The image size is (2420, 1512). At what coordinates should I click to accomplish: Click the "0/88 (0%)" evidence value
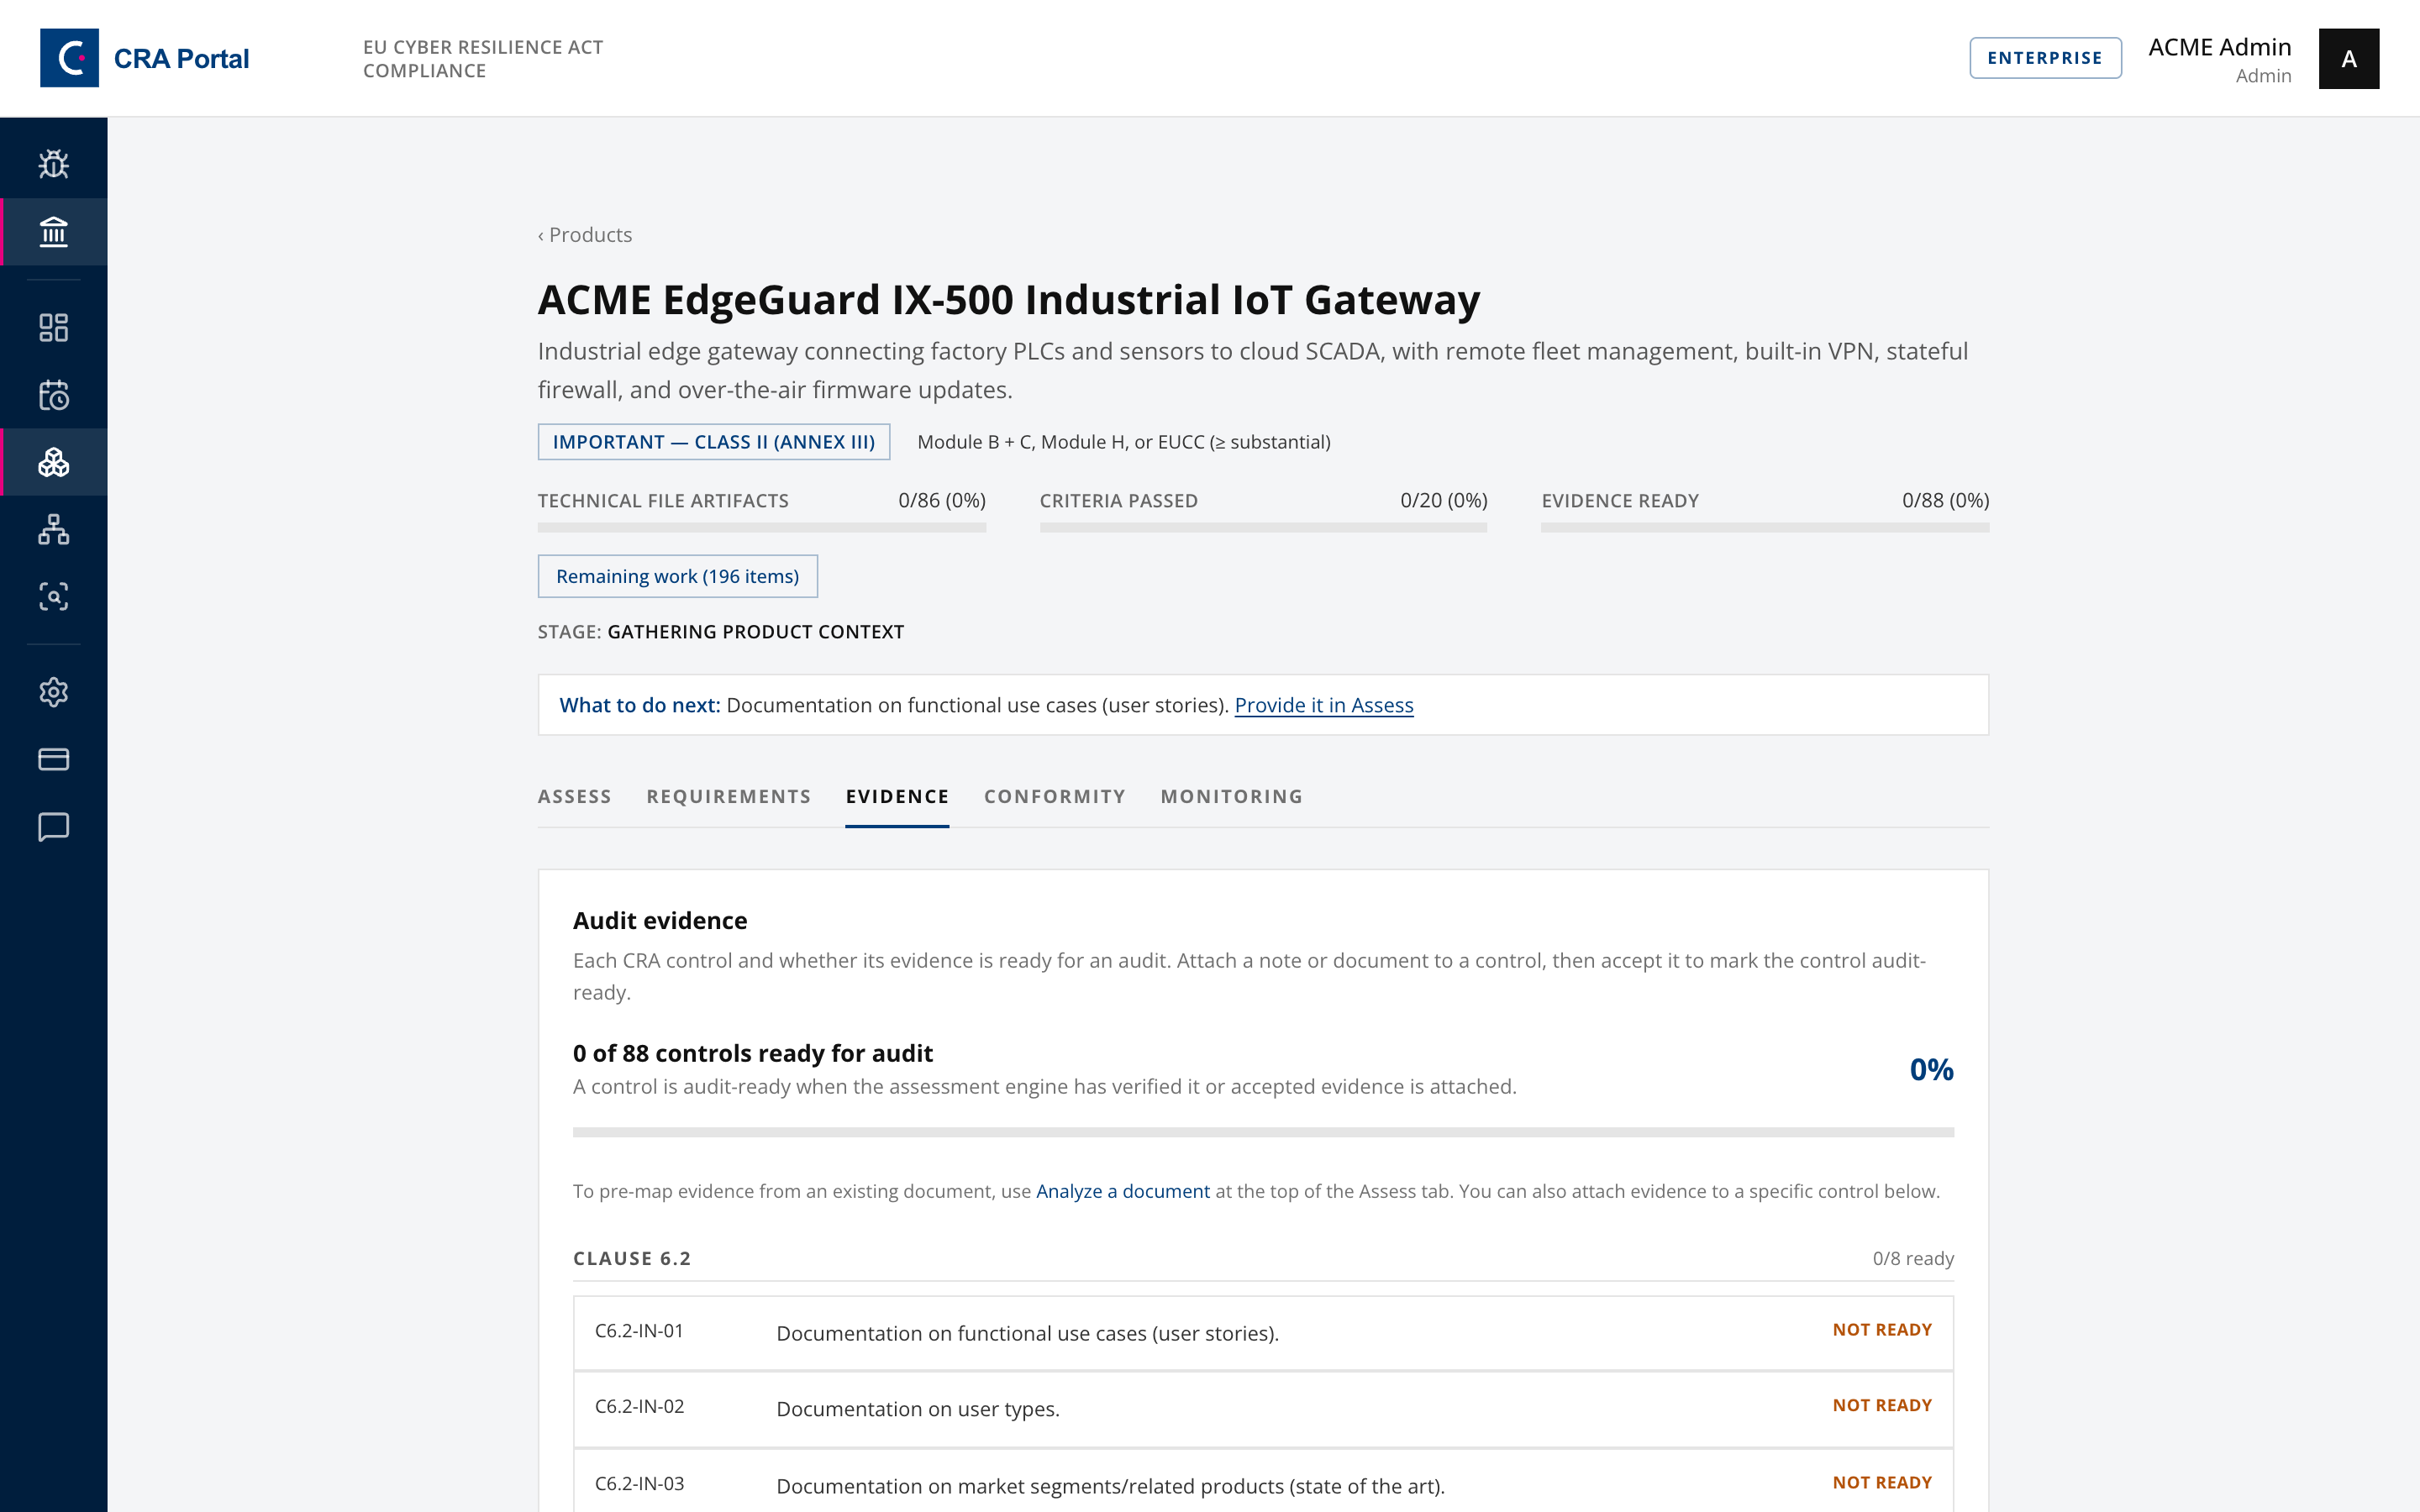(x=1945, y=500)
